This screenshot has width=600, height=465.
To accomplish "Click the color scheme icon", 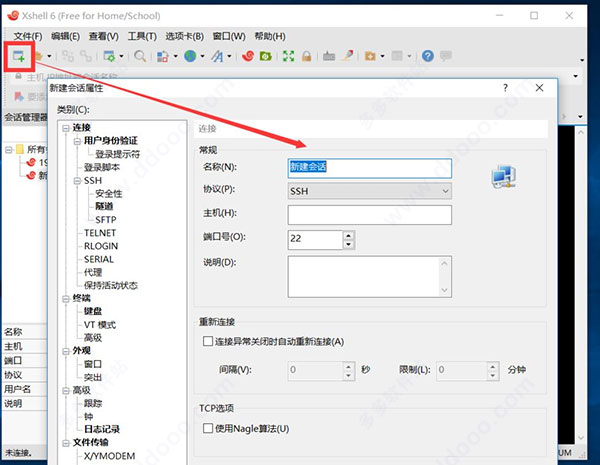I will click(x=163, y=56).
